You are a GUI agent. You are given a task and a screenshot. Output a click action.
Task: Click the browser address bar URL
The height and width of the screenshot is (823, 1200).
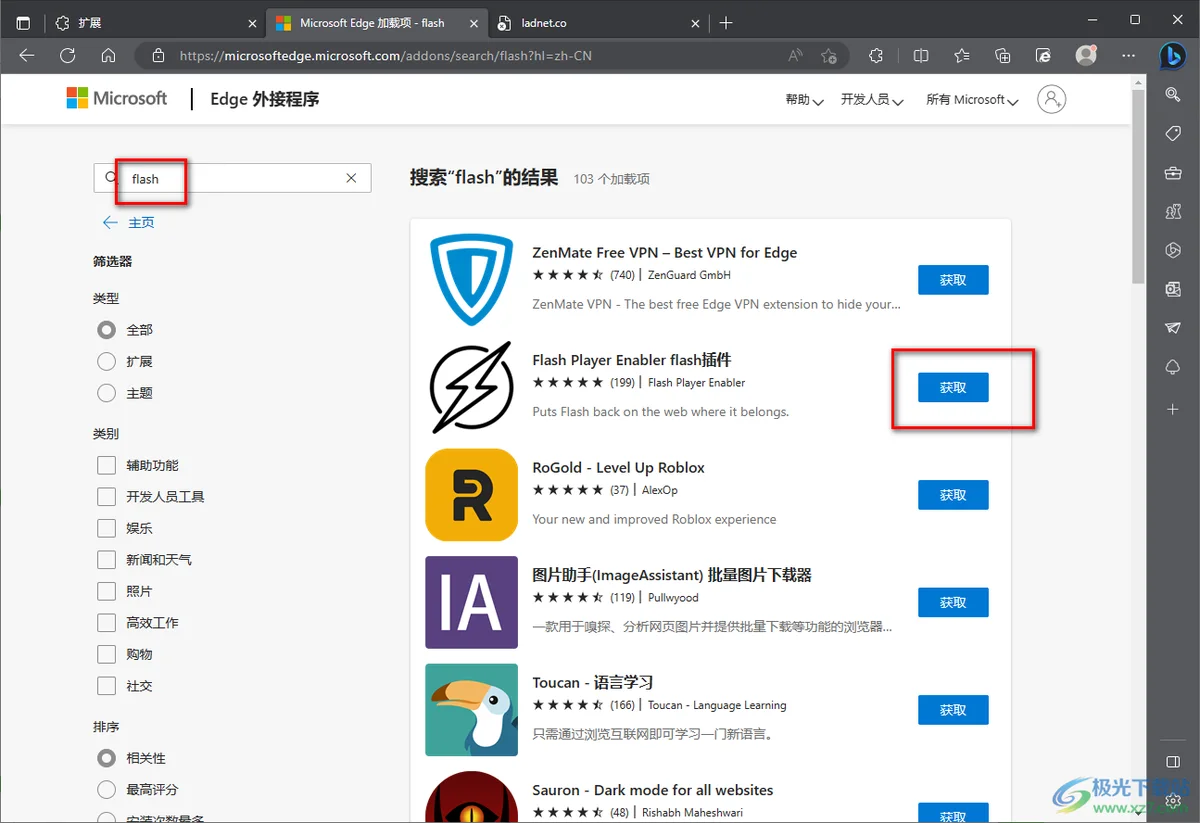(x=386, y=56)
